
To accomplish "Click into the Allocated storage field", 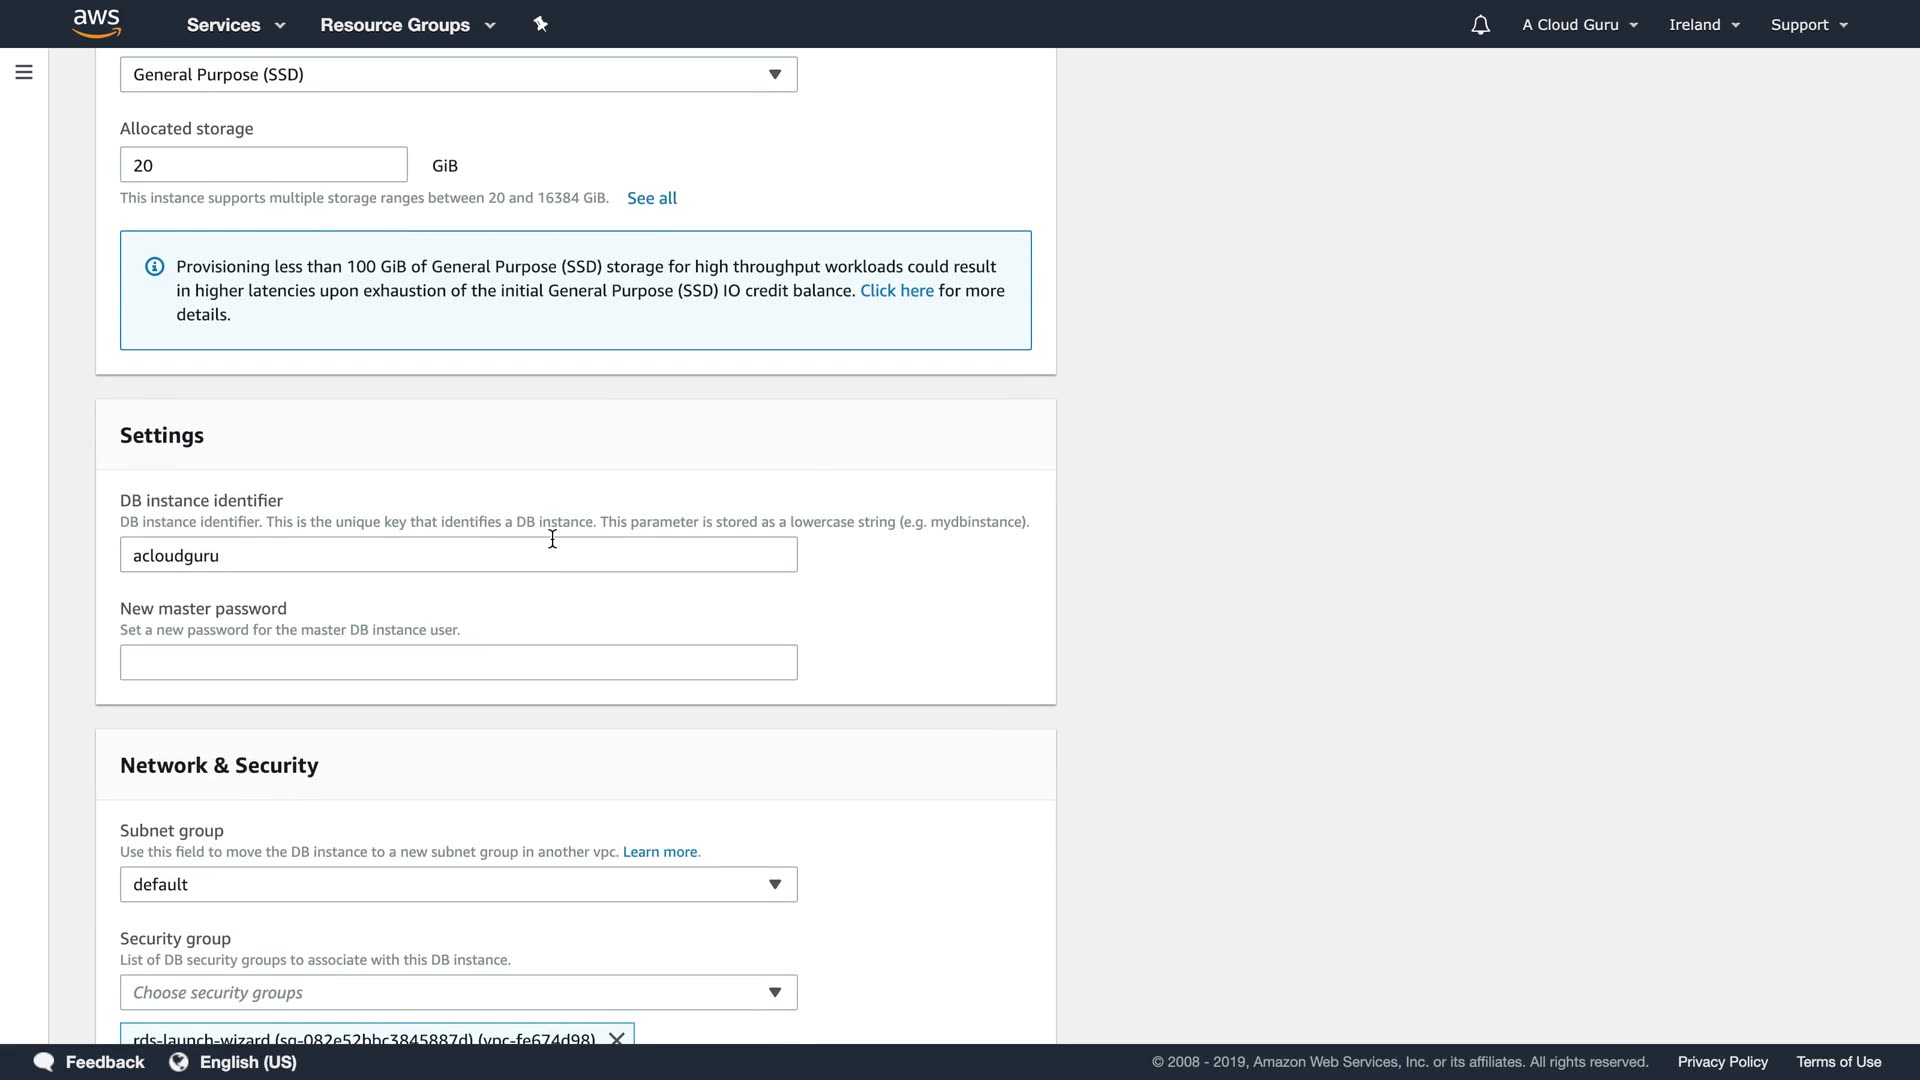I will pos(263,165).
